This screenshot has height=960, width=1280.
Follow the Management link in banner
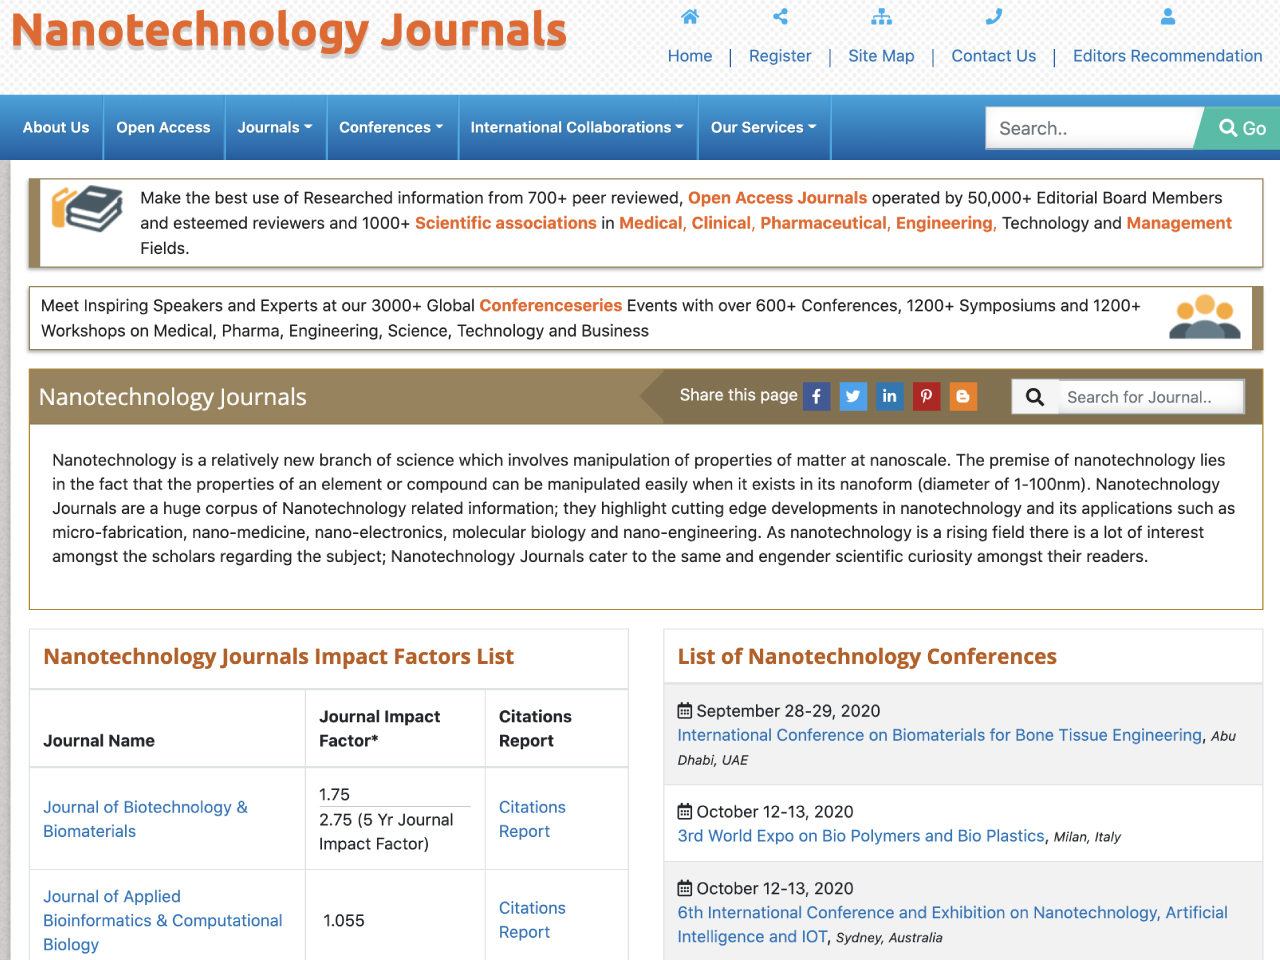click(1179, 223)
